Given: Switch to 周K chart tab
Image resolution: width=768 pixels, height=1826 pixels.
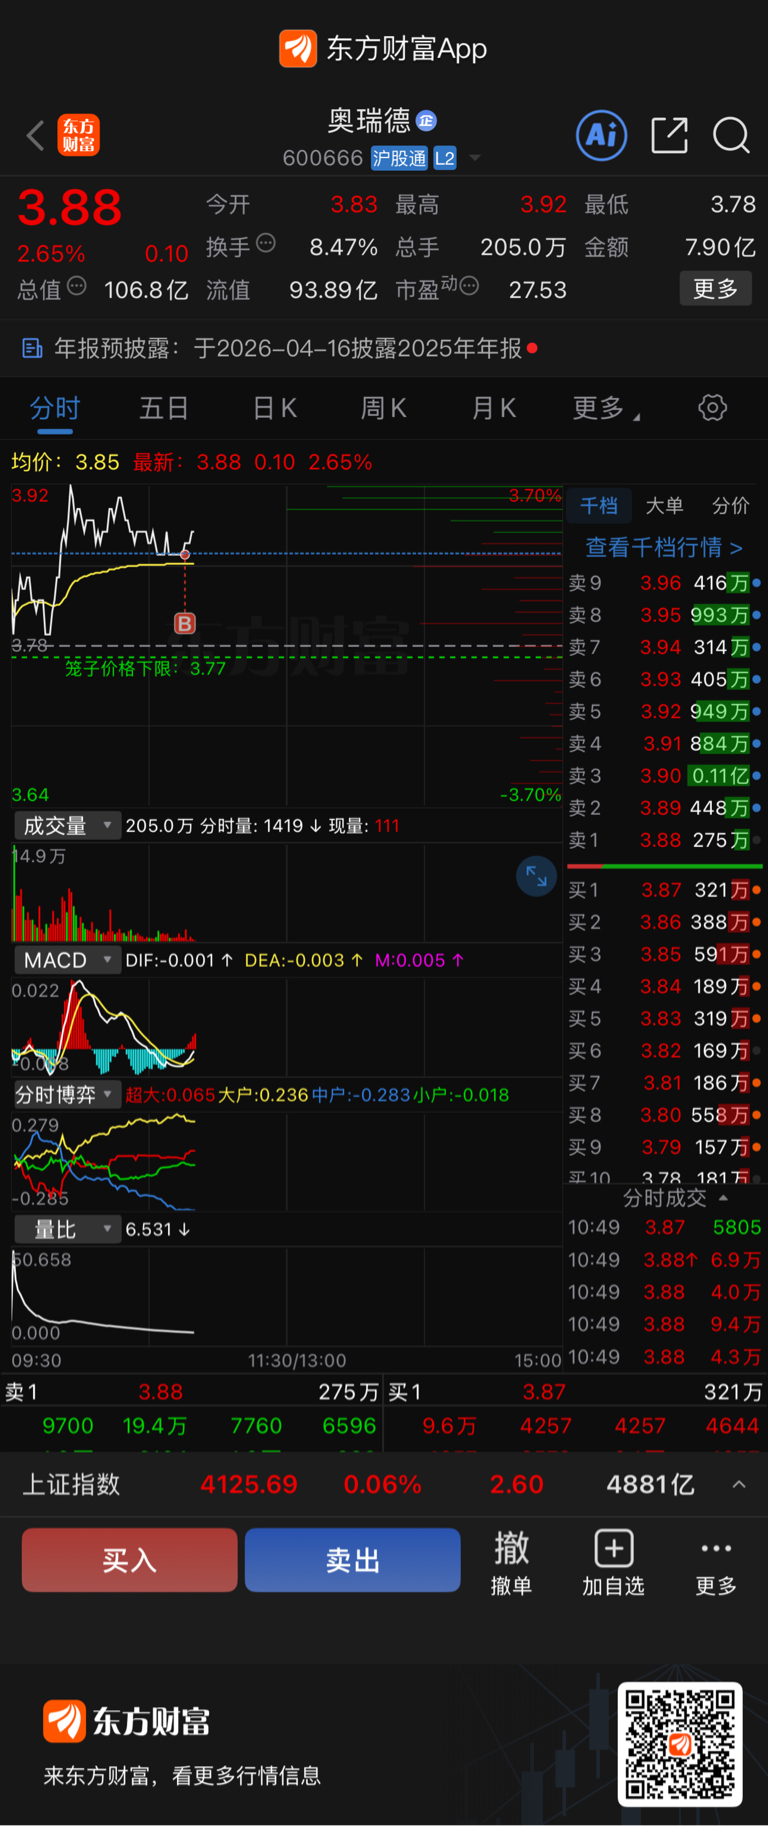Looking at the screenshot, I should (384, 408).
